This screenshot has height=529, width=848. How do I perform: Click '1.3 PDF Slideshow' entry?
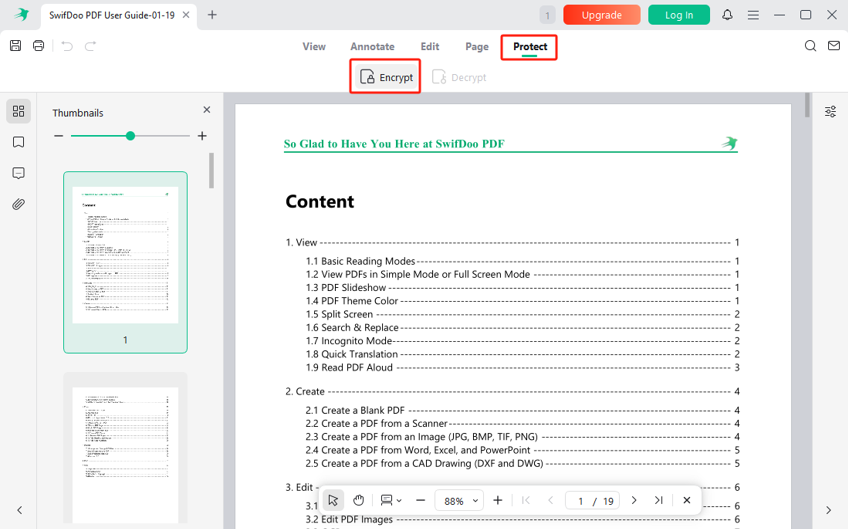[x=346, y=288]
